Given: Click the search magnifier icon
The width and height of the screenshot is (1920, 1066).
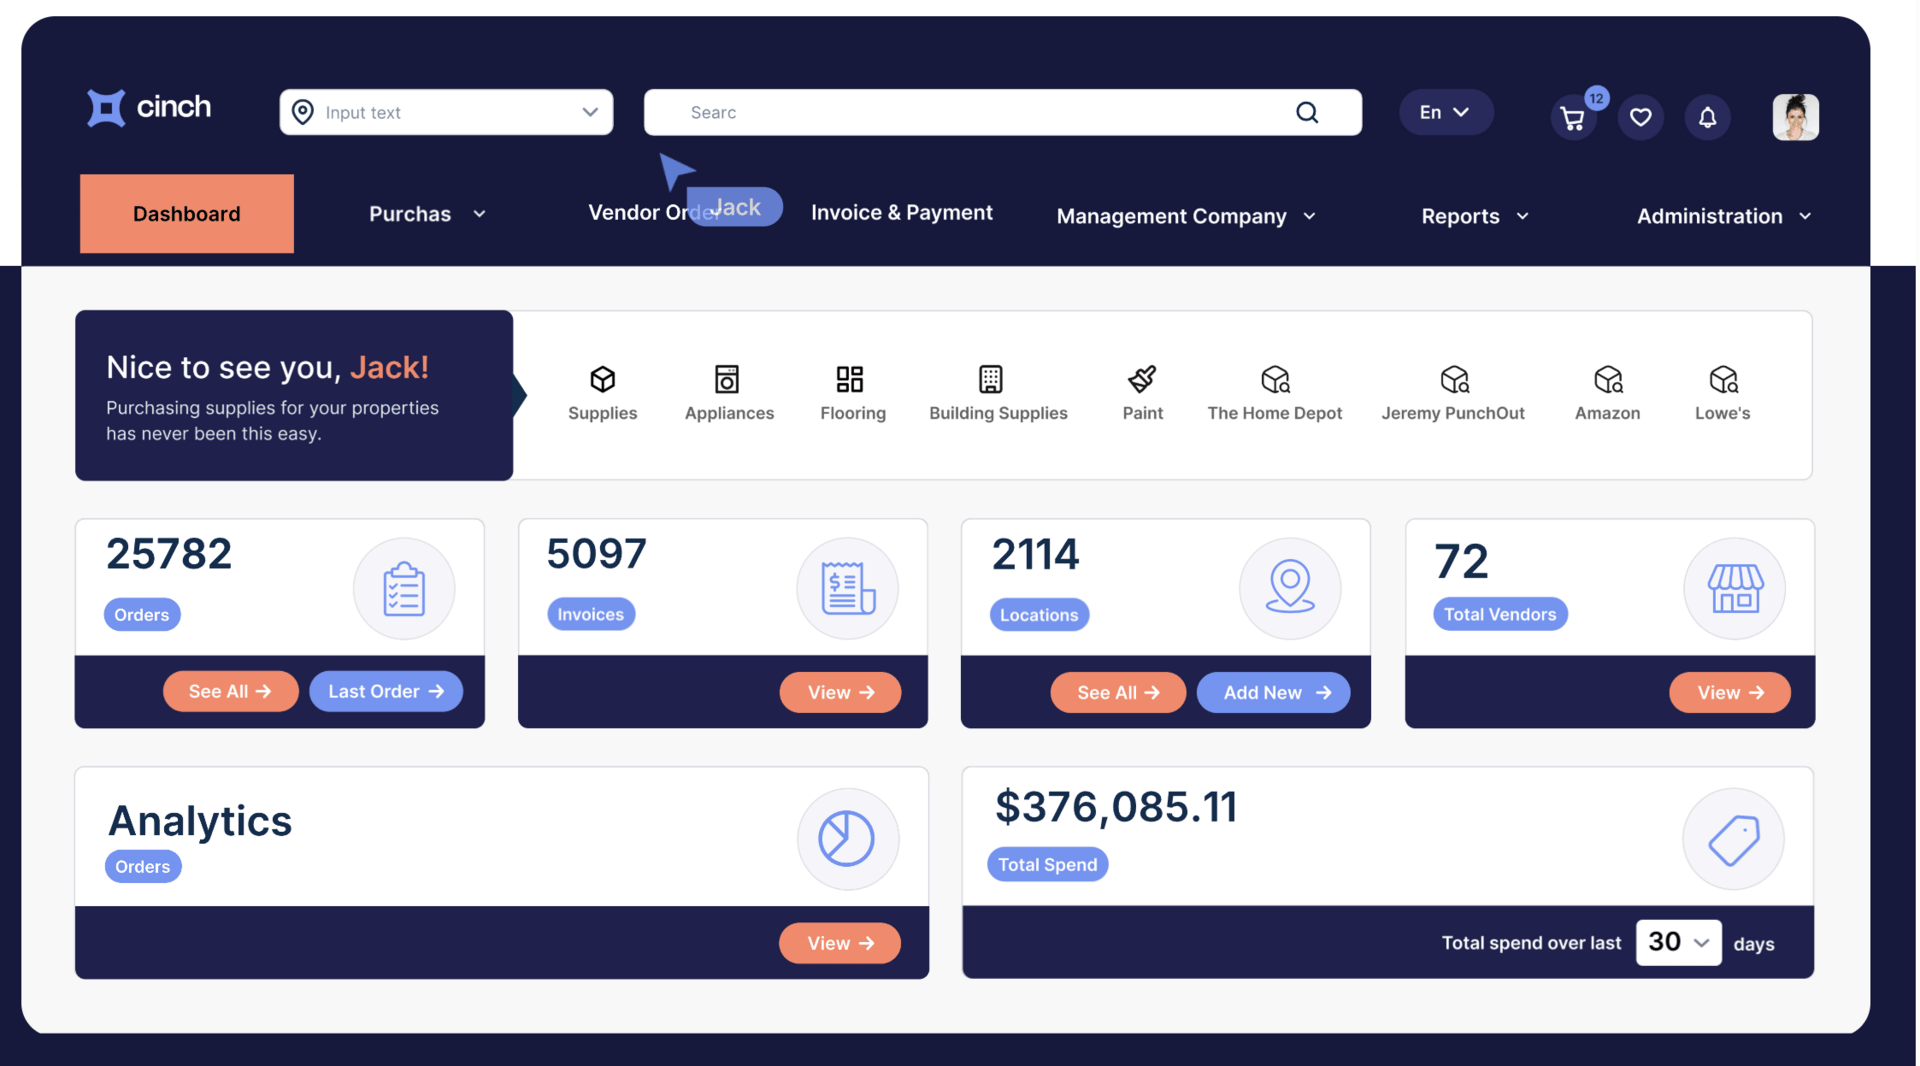Looking at the screenshot, I should coord(1307,112).
